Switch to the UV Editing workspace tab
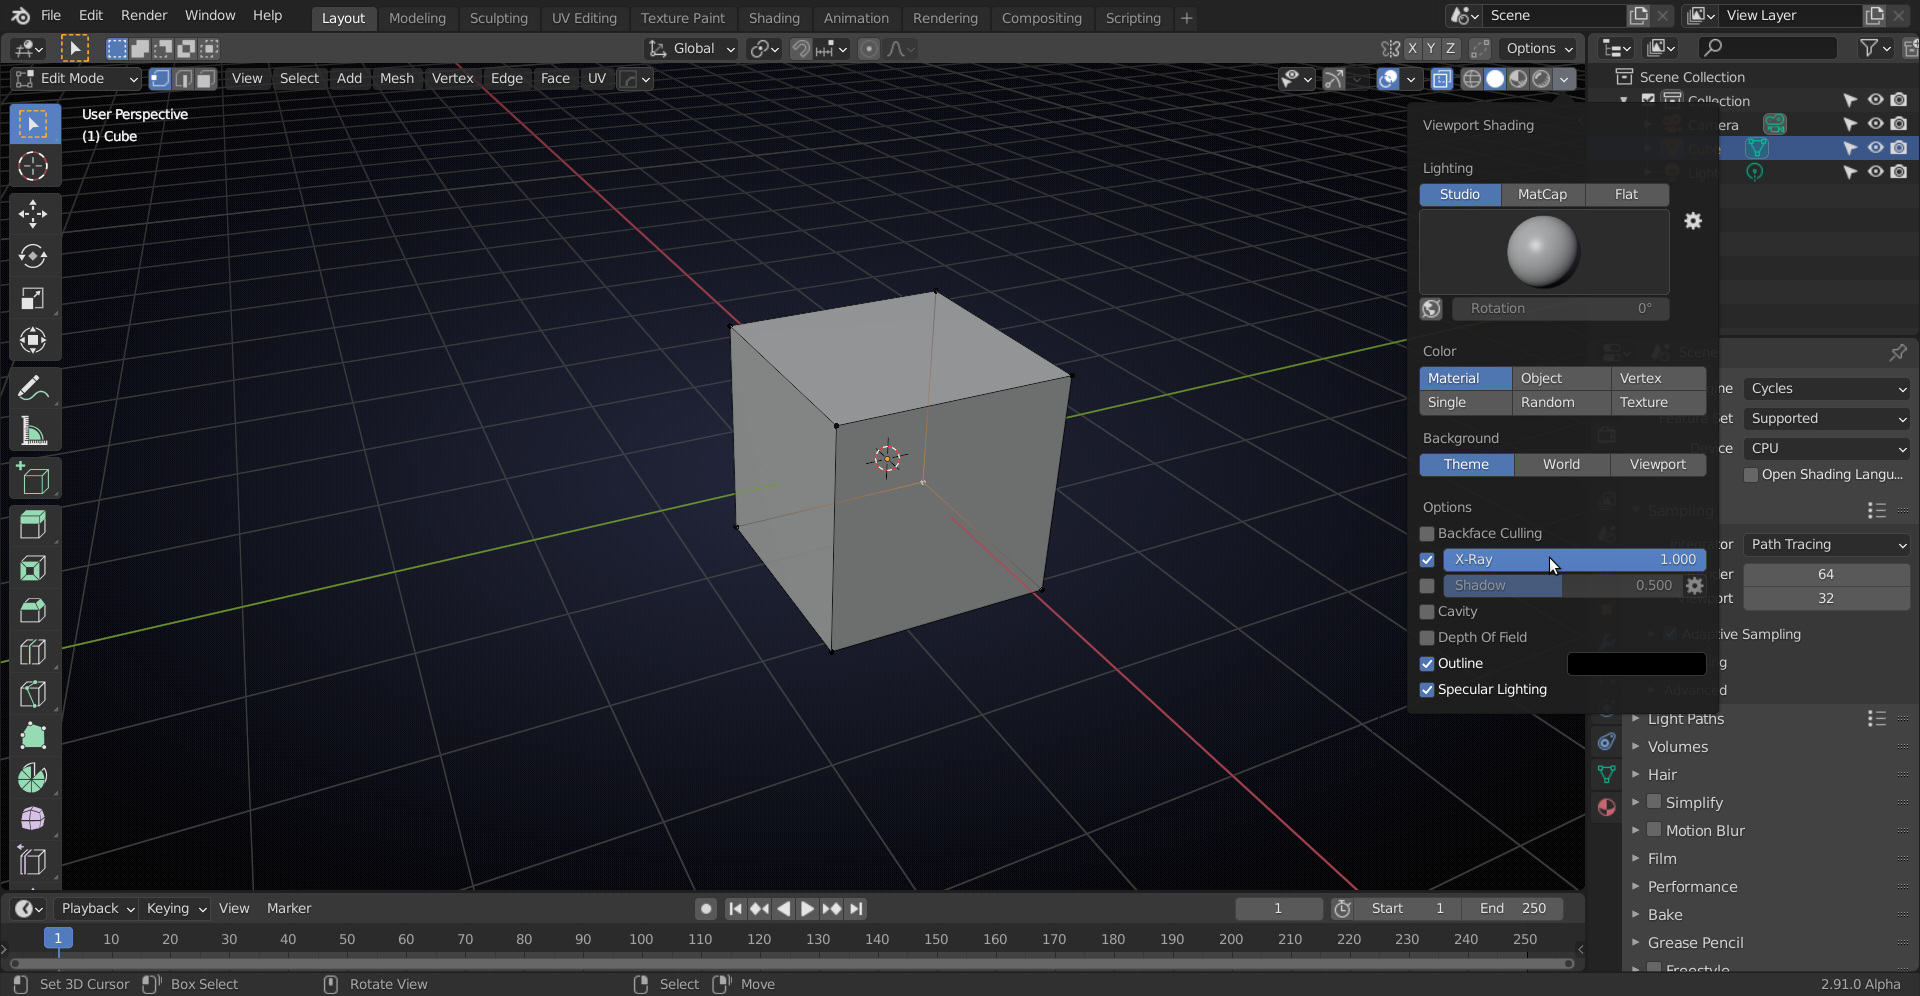 pos(584,18)
